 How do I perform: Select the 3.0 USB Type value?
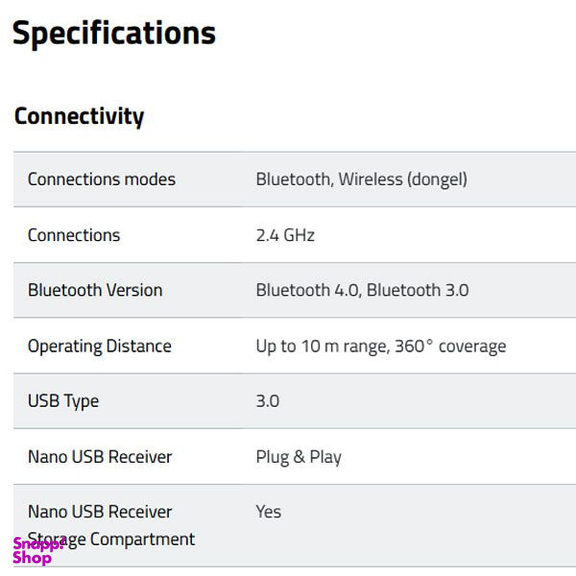click(x=267, y=401)
